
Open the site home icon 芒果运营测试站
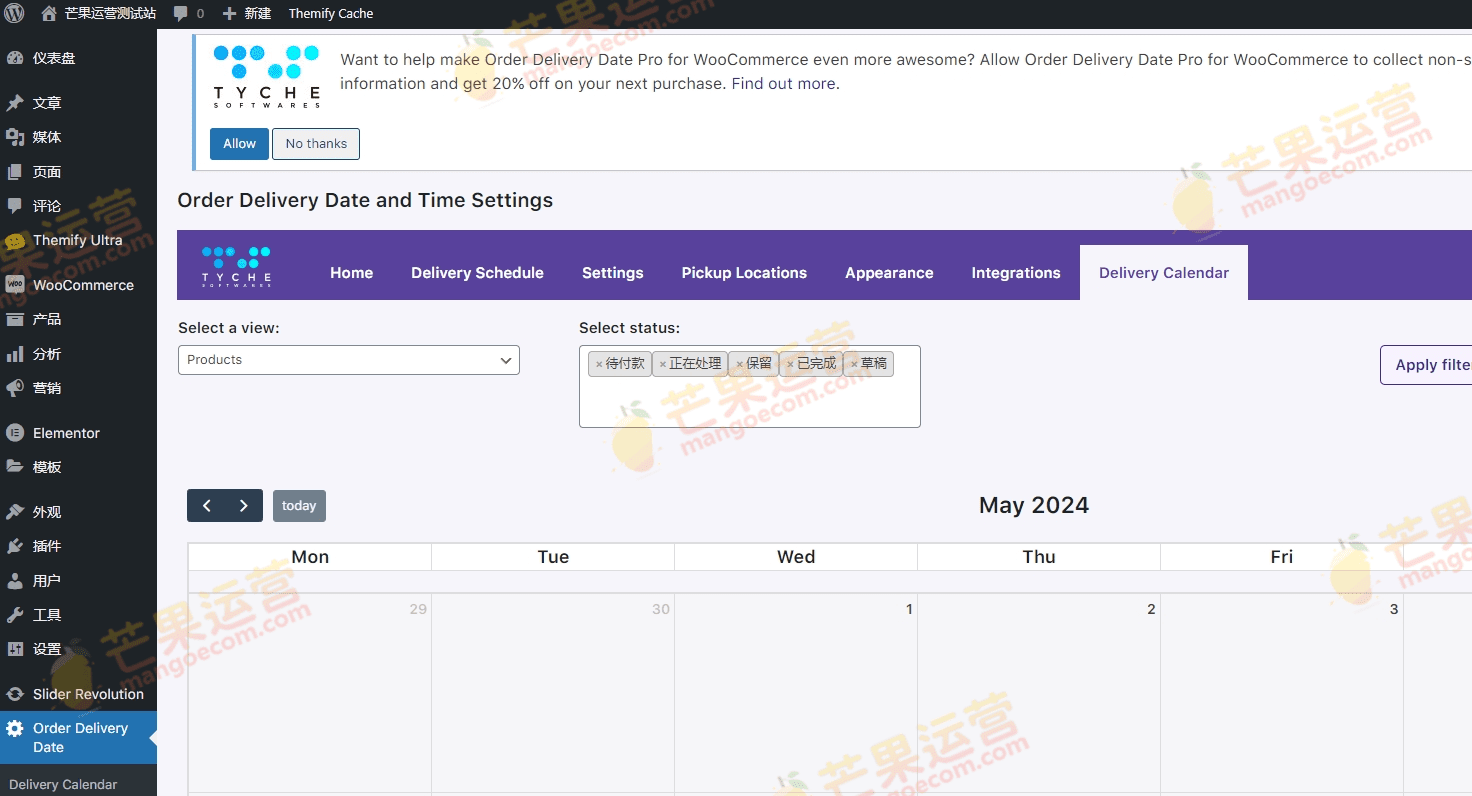49,13
